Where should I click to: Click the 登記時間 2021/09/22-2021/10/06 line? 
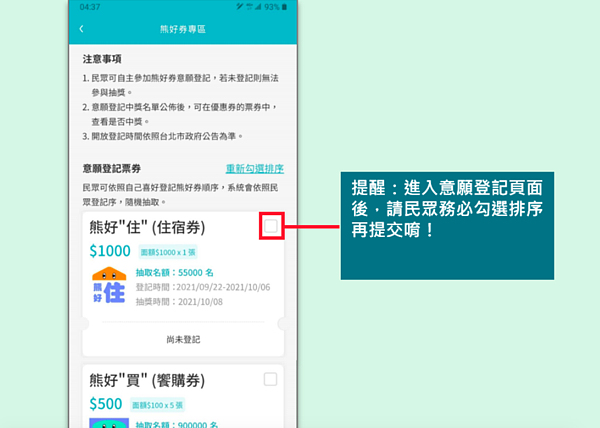(203, 287)
